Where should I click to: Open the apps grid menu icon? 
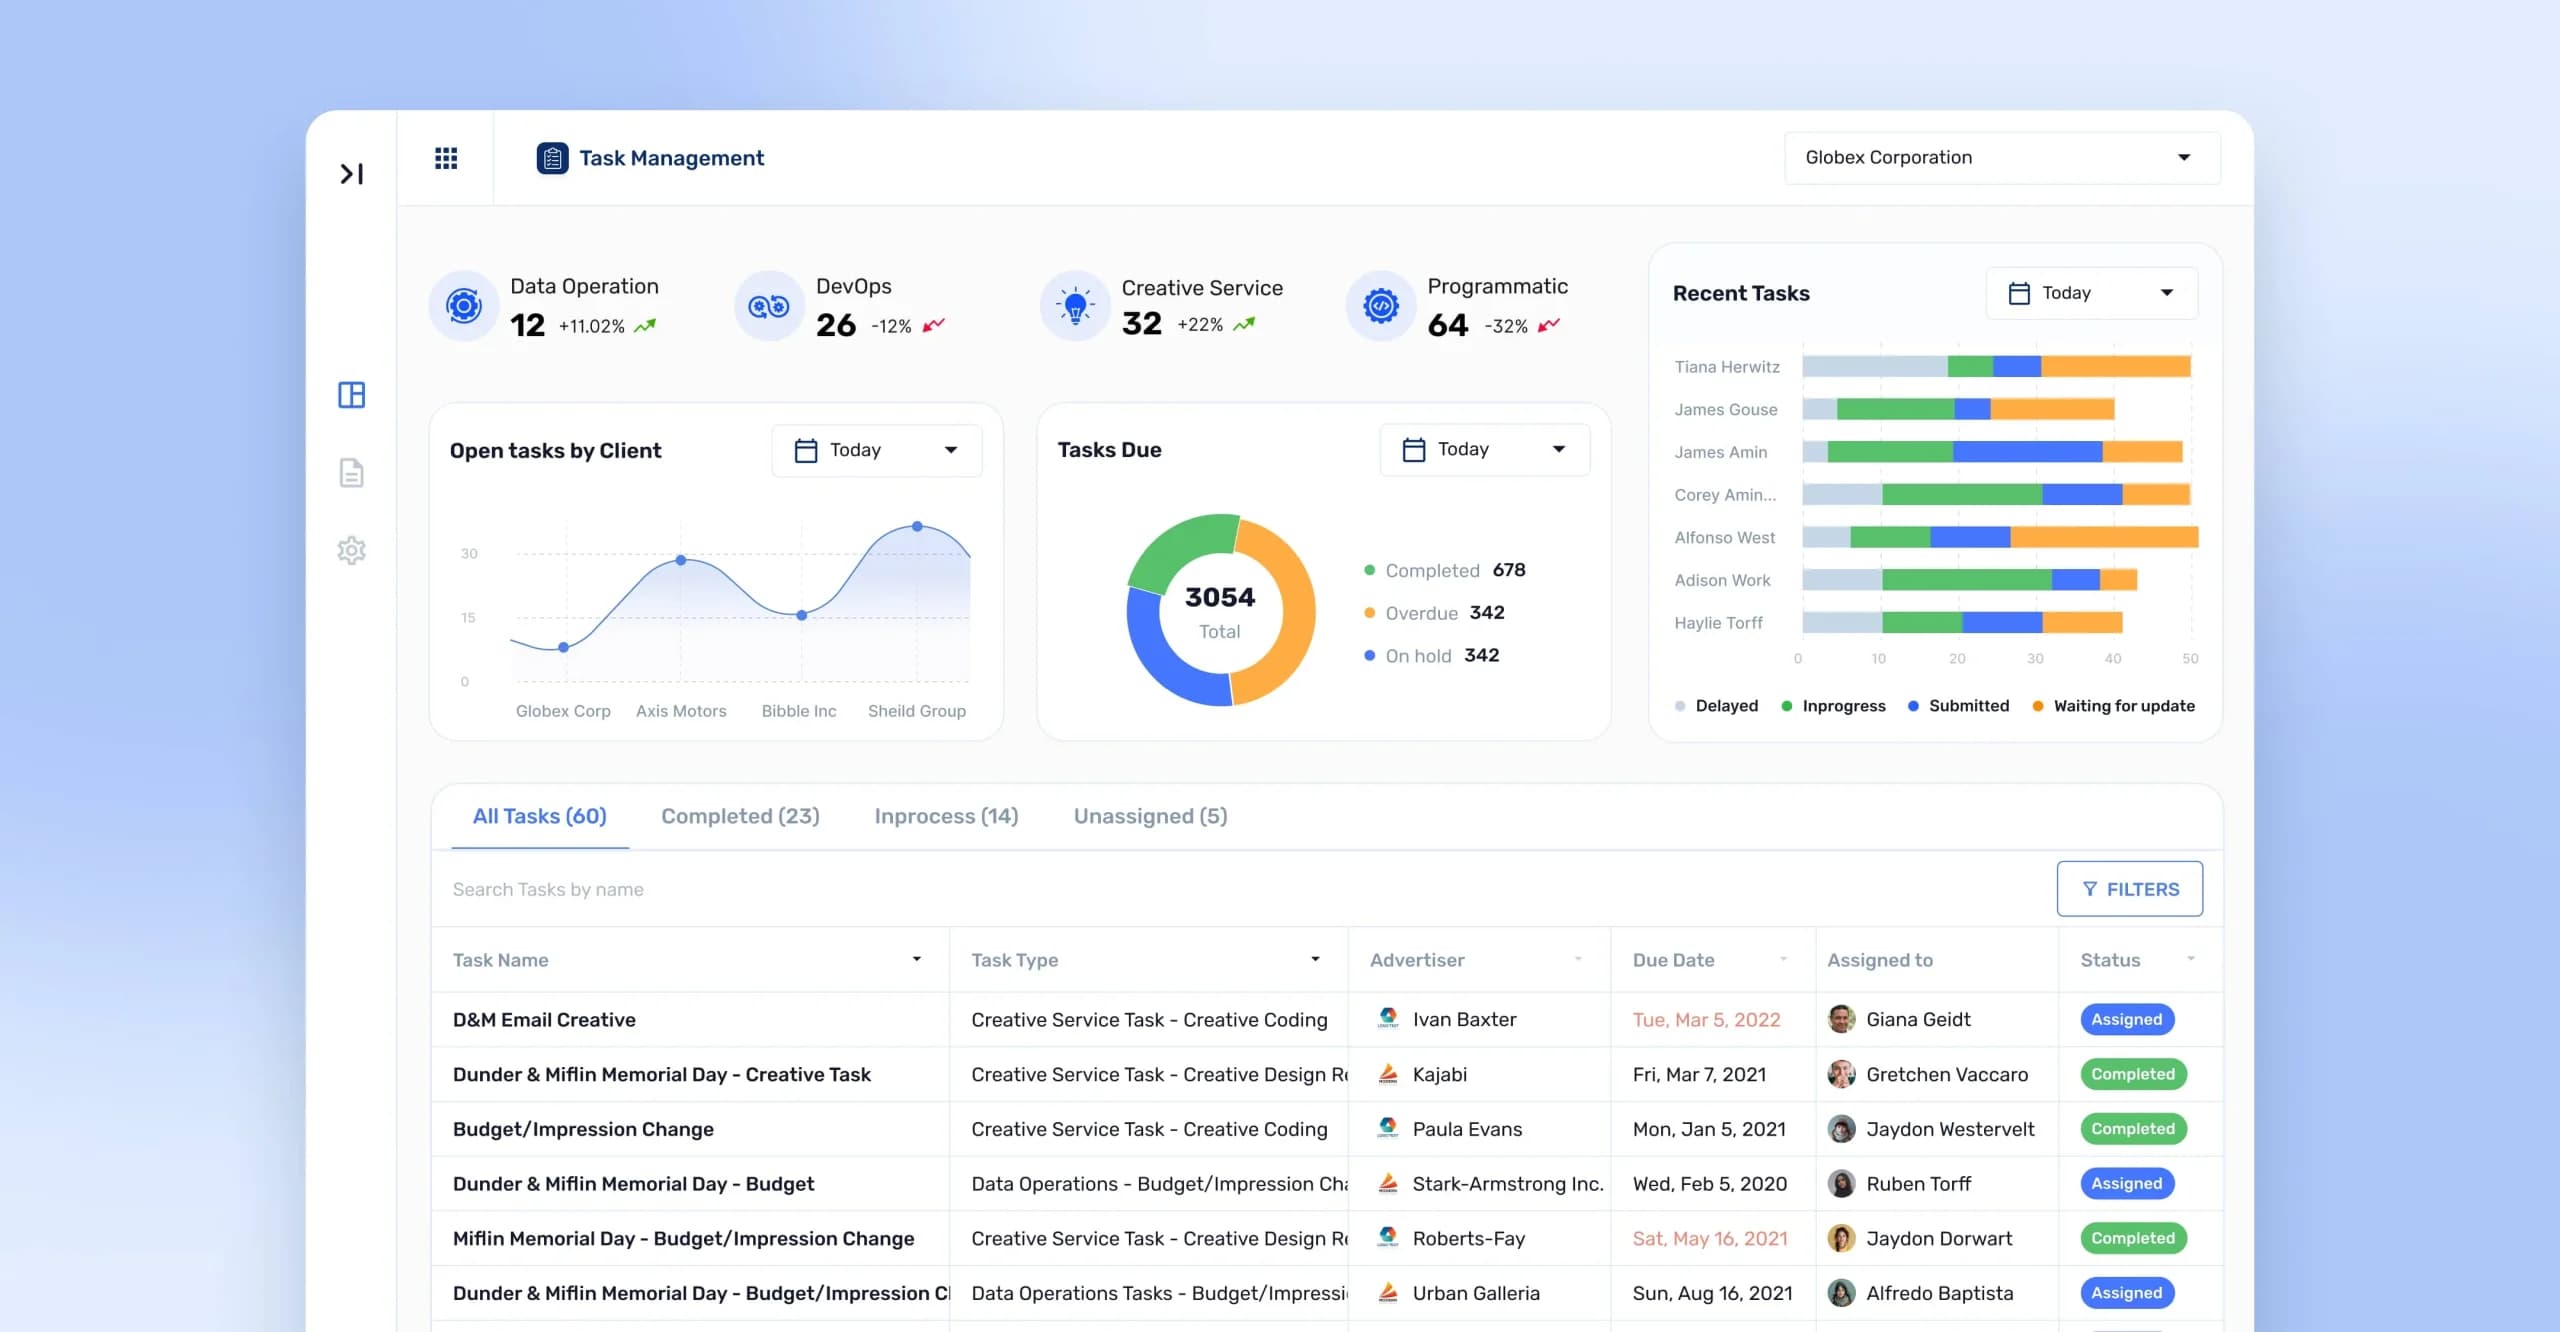[446, 158]
